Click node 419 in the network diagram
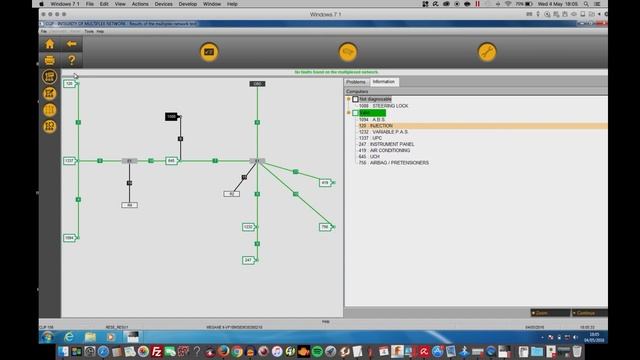Viewport: 640px width, 360px height. point(325,183)
